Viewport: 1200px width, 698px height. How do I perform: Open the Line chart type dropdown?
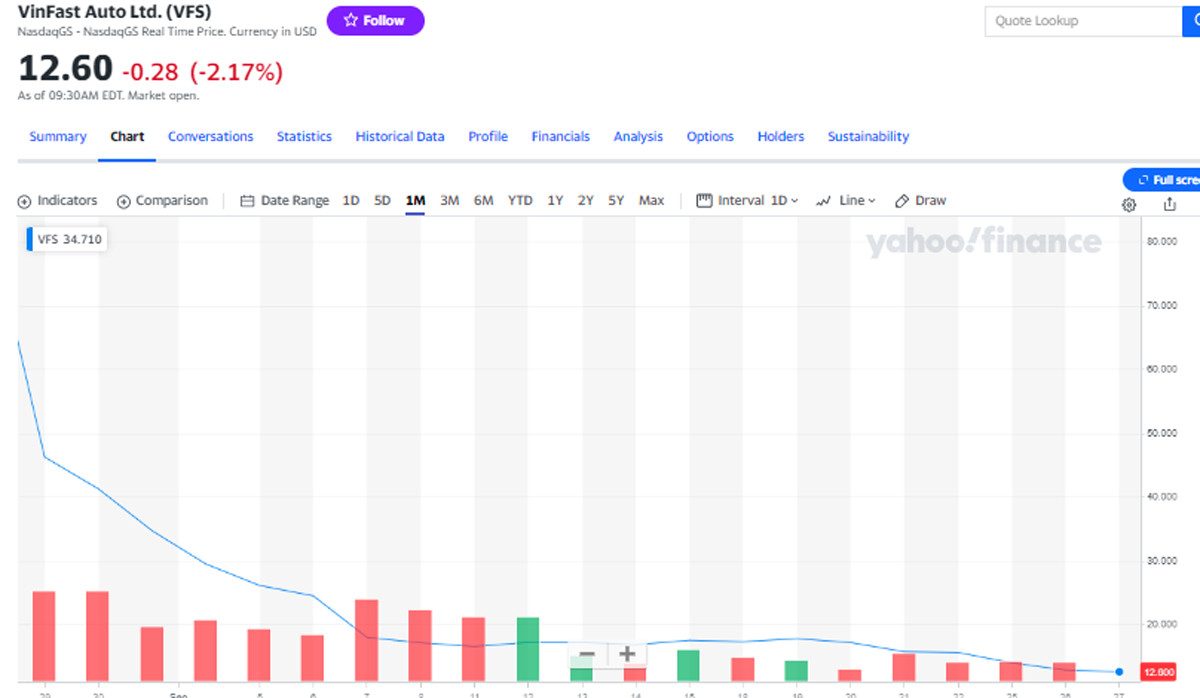(846, 201)
